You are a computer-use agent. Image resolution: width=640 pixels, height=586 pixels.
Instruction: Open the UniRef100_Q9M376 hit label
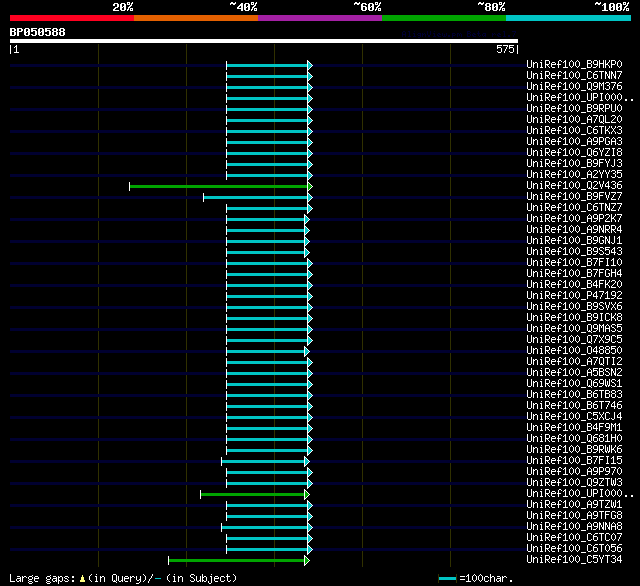pos(574,87)
